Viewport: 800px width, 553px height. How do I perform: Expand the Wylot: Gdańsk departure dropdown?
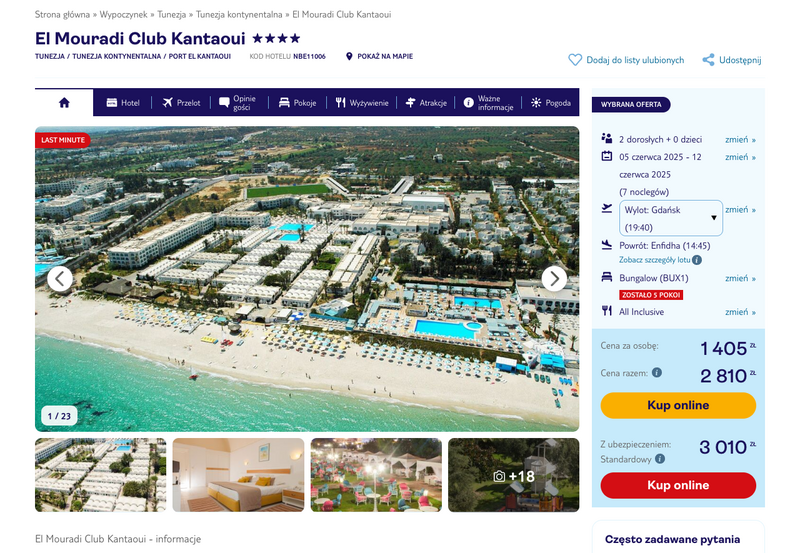click(x=670, y=218)
